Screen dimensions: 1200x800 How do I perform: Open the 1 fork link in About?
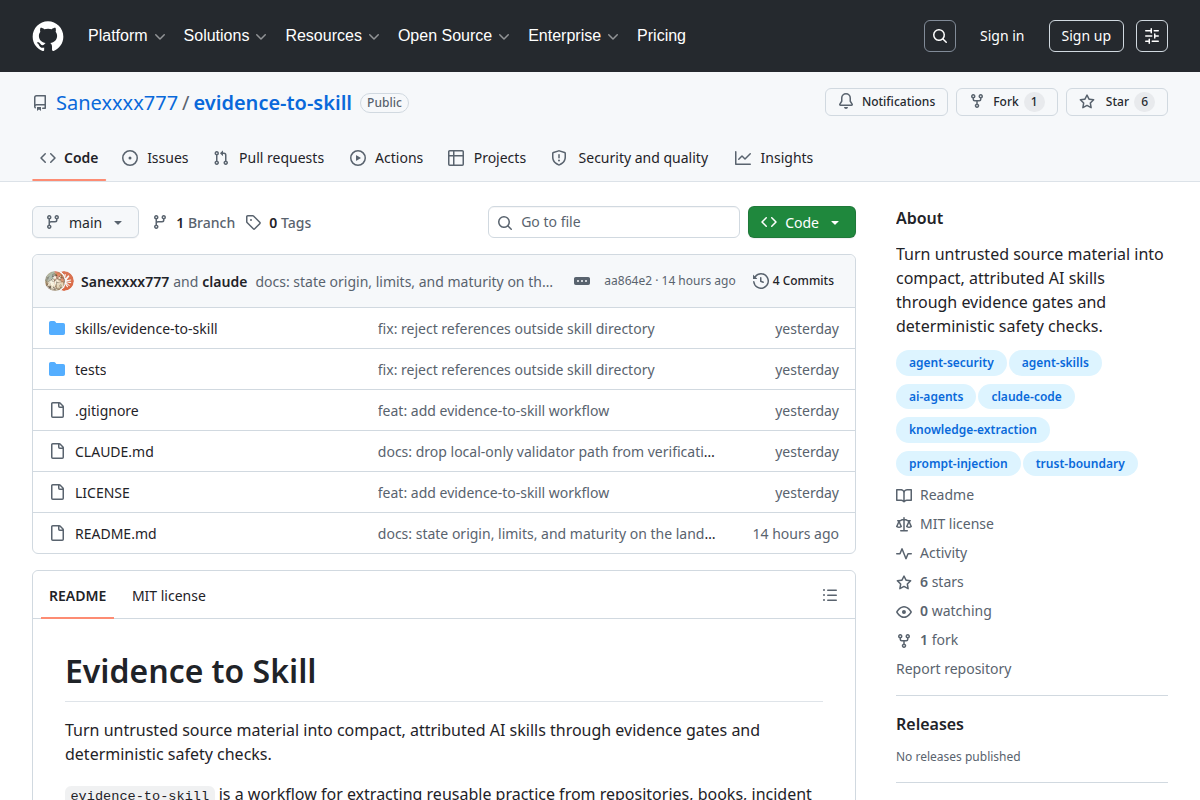939,640
